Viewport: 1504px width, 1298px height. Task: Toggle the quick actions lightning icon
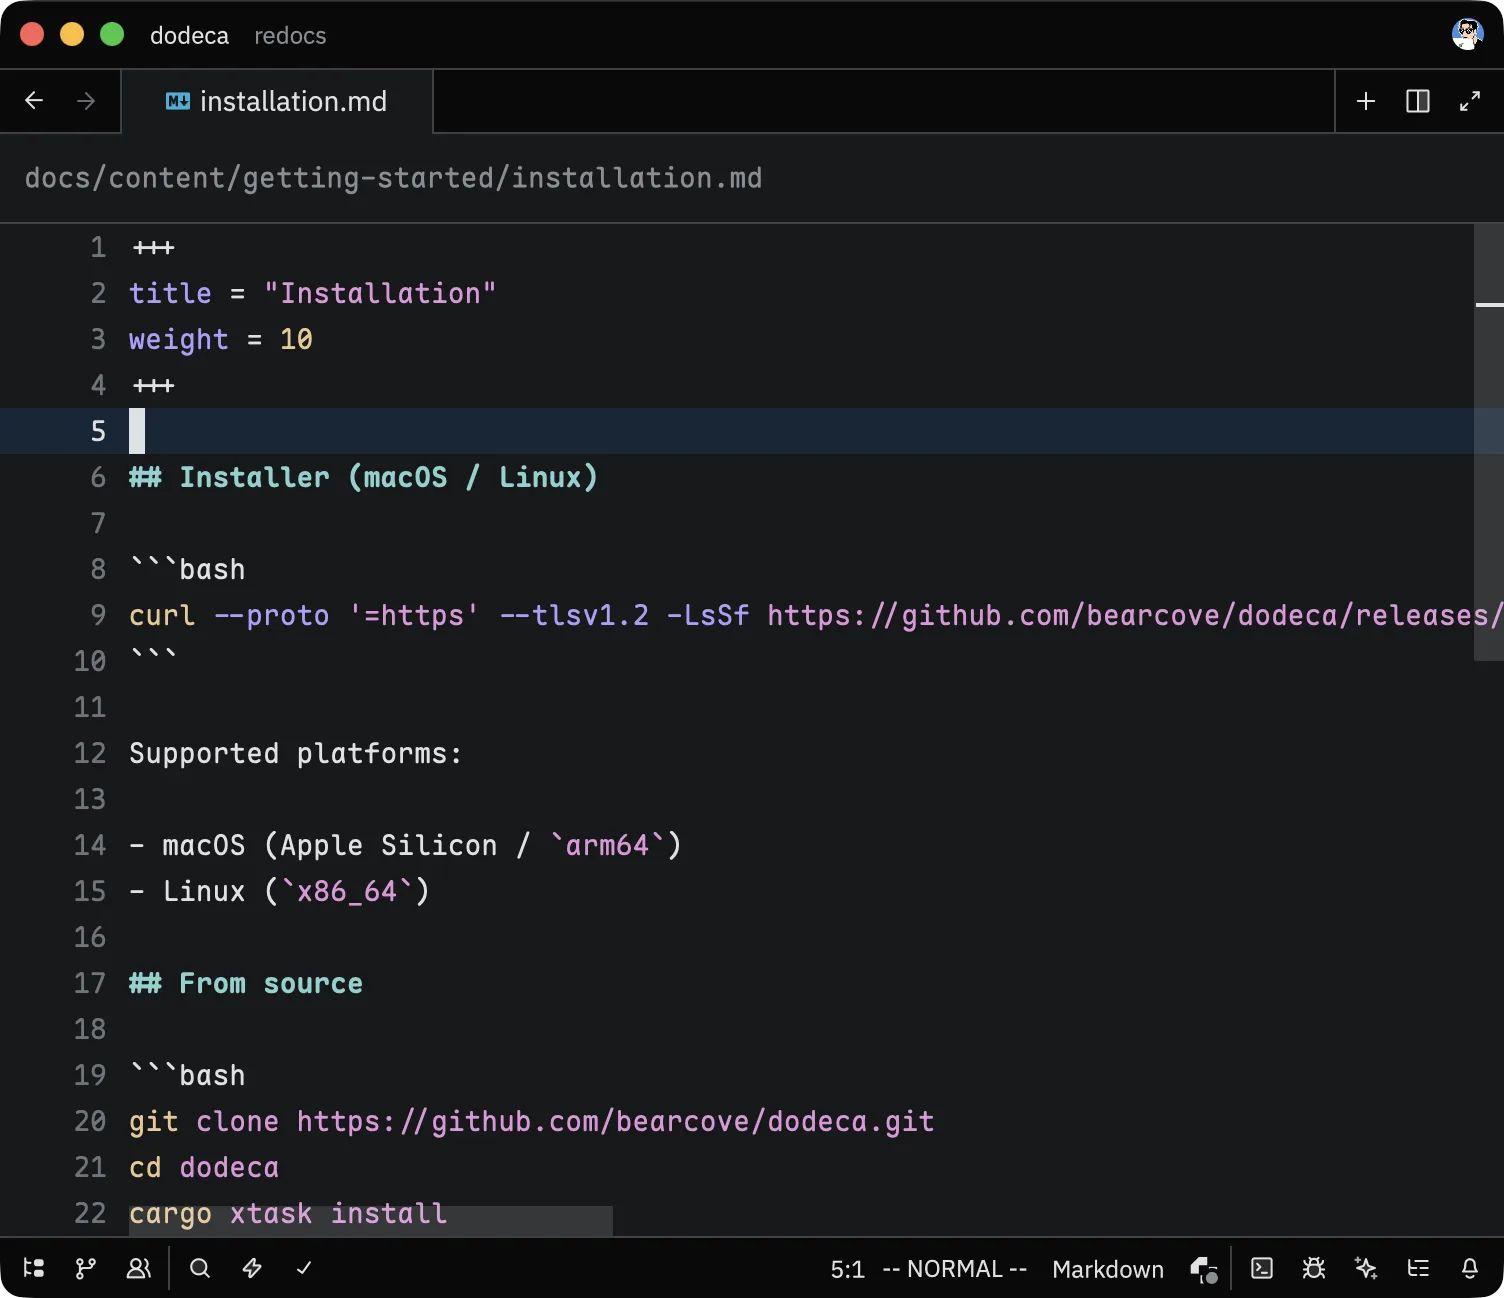coord(251,1268)
